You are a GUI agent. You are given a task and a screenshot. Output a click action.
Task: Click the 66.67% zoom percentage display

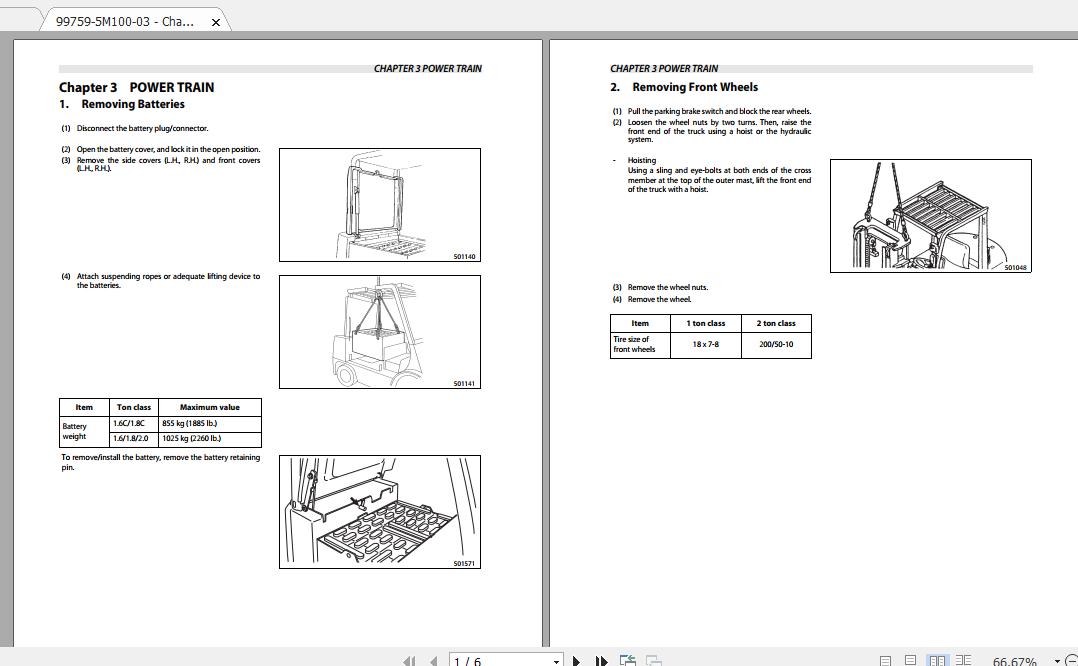[1013, 660]
